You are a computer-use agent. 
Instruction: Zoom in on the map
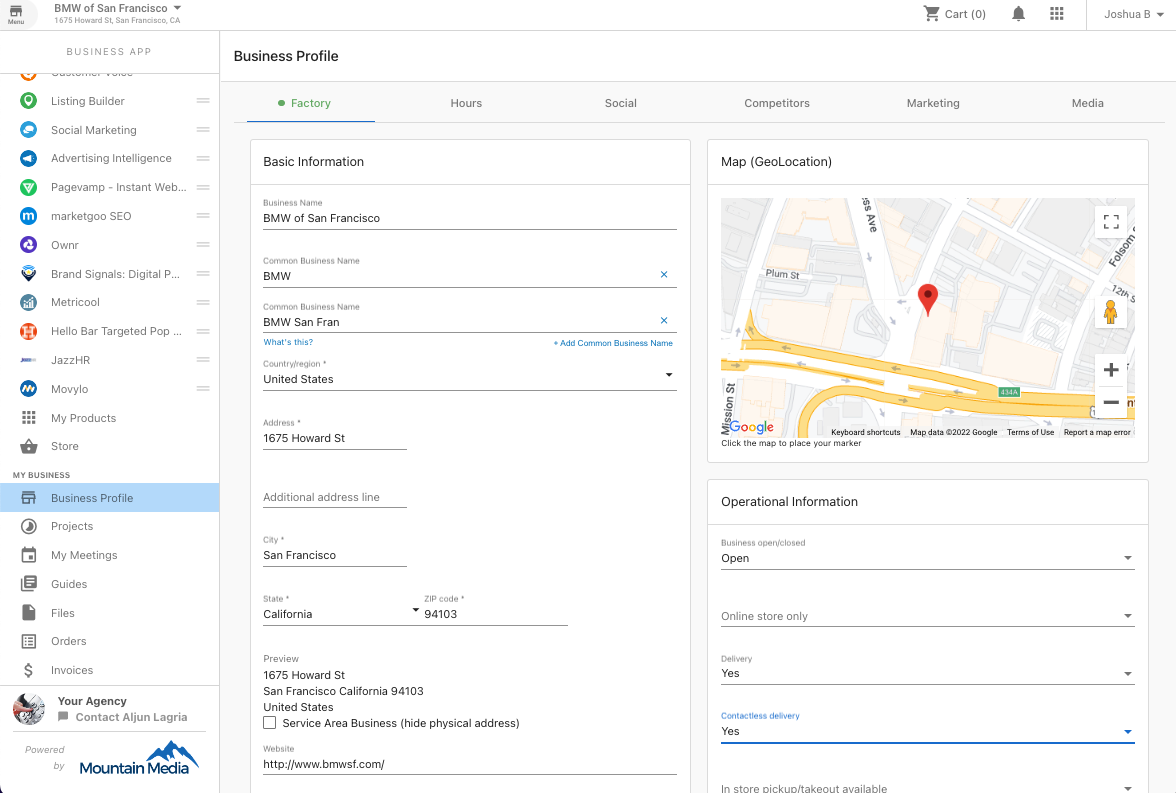click(1111, 370)
